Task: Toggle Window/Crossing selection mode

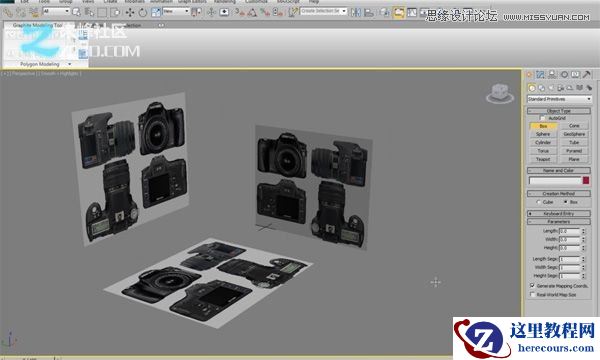Action: [x=115, y=12]
